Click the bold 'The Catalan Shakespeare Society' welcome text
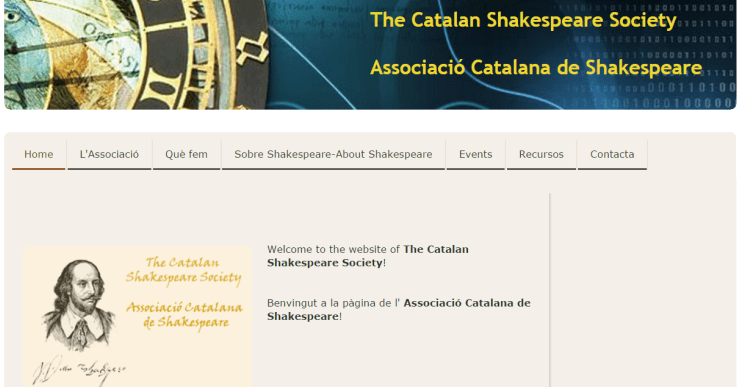740x387 pixels. [368, 256]
